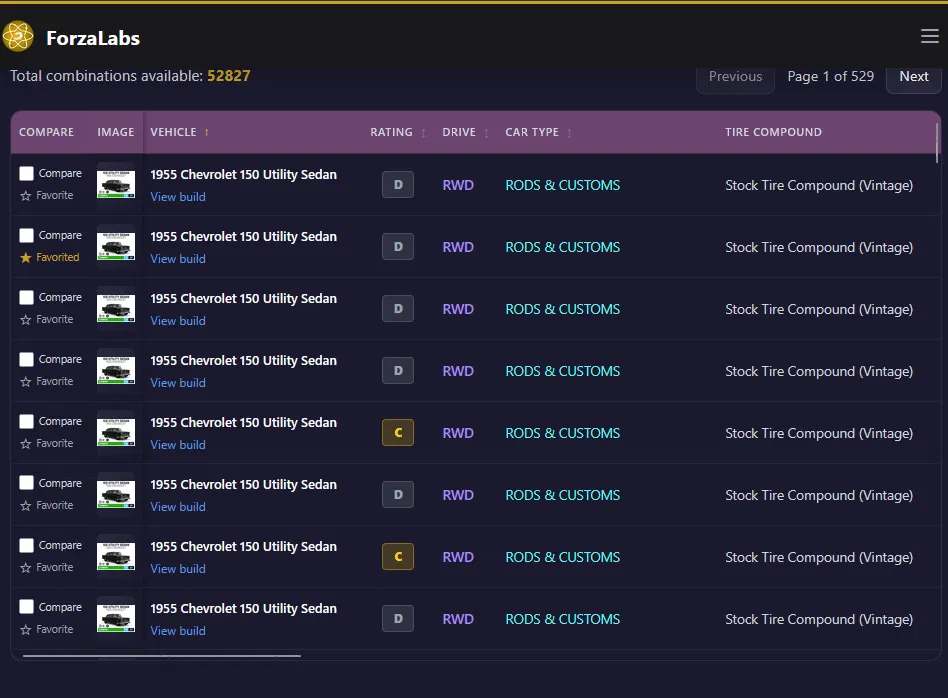
Task: Tick the Compare checkbox in the Favorited row
Action: 27,235
